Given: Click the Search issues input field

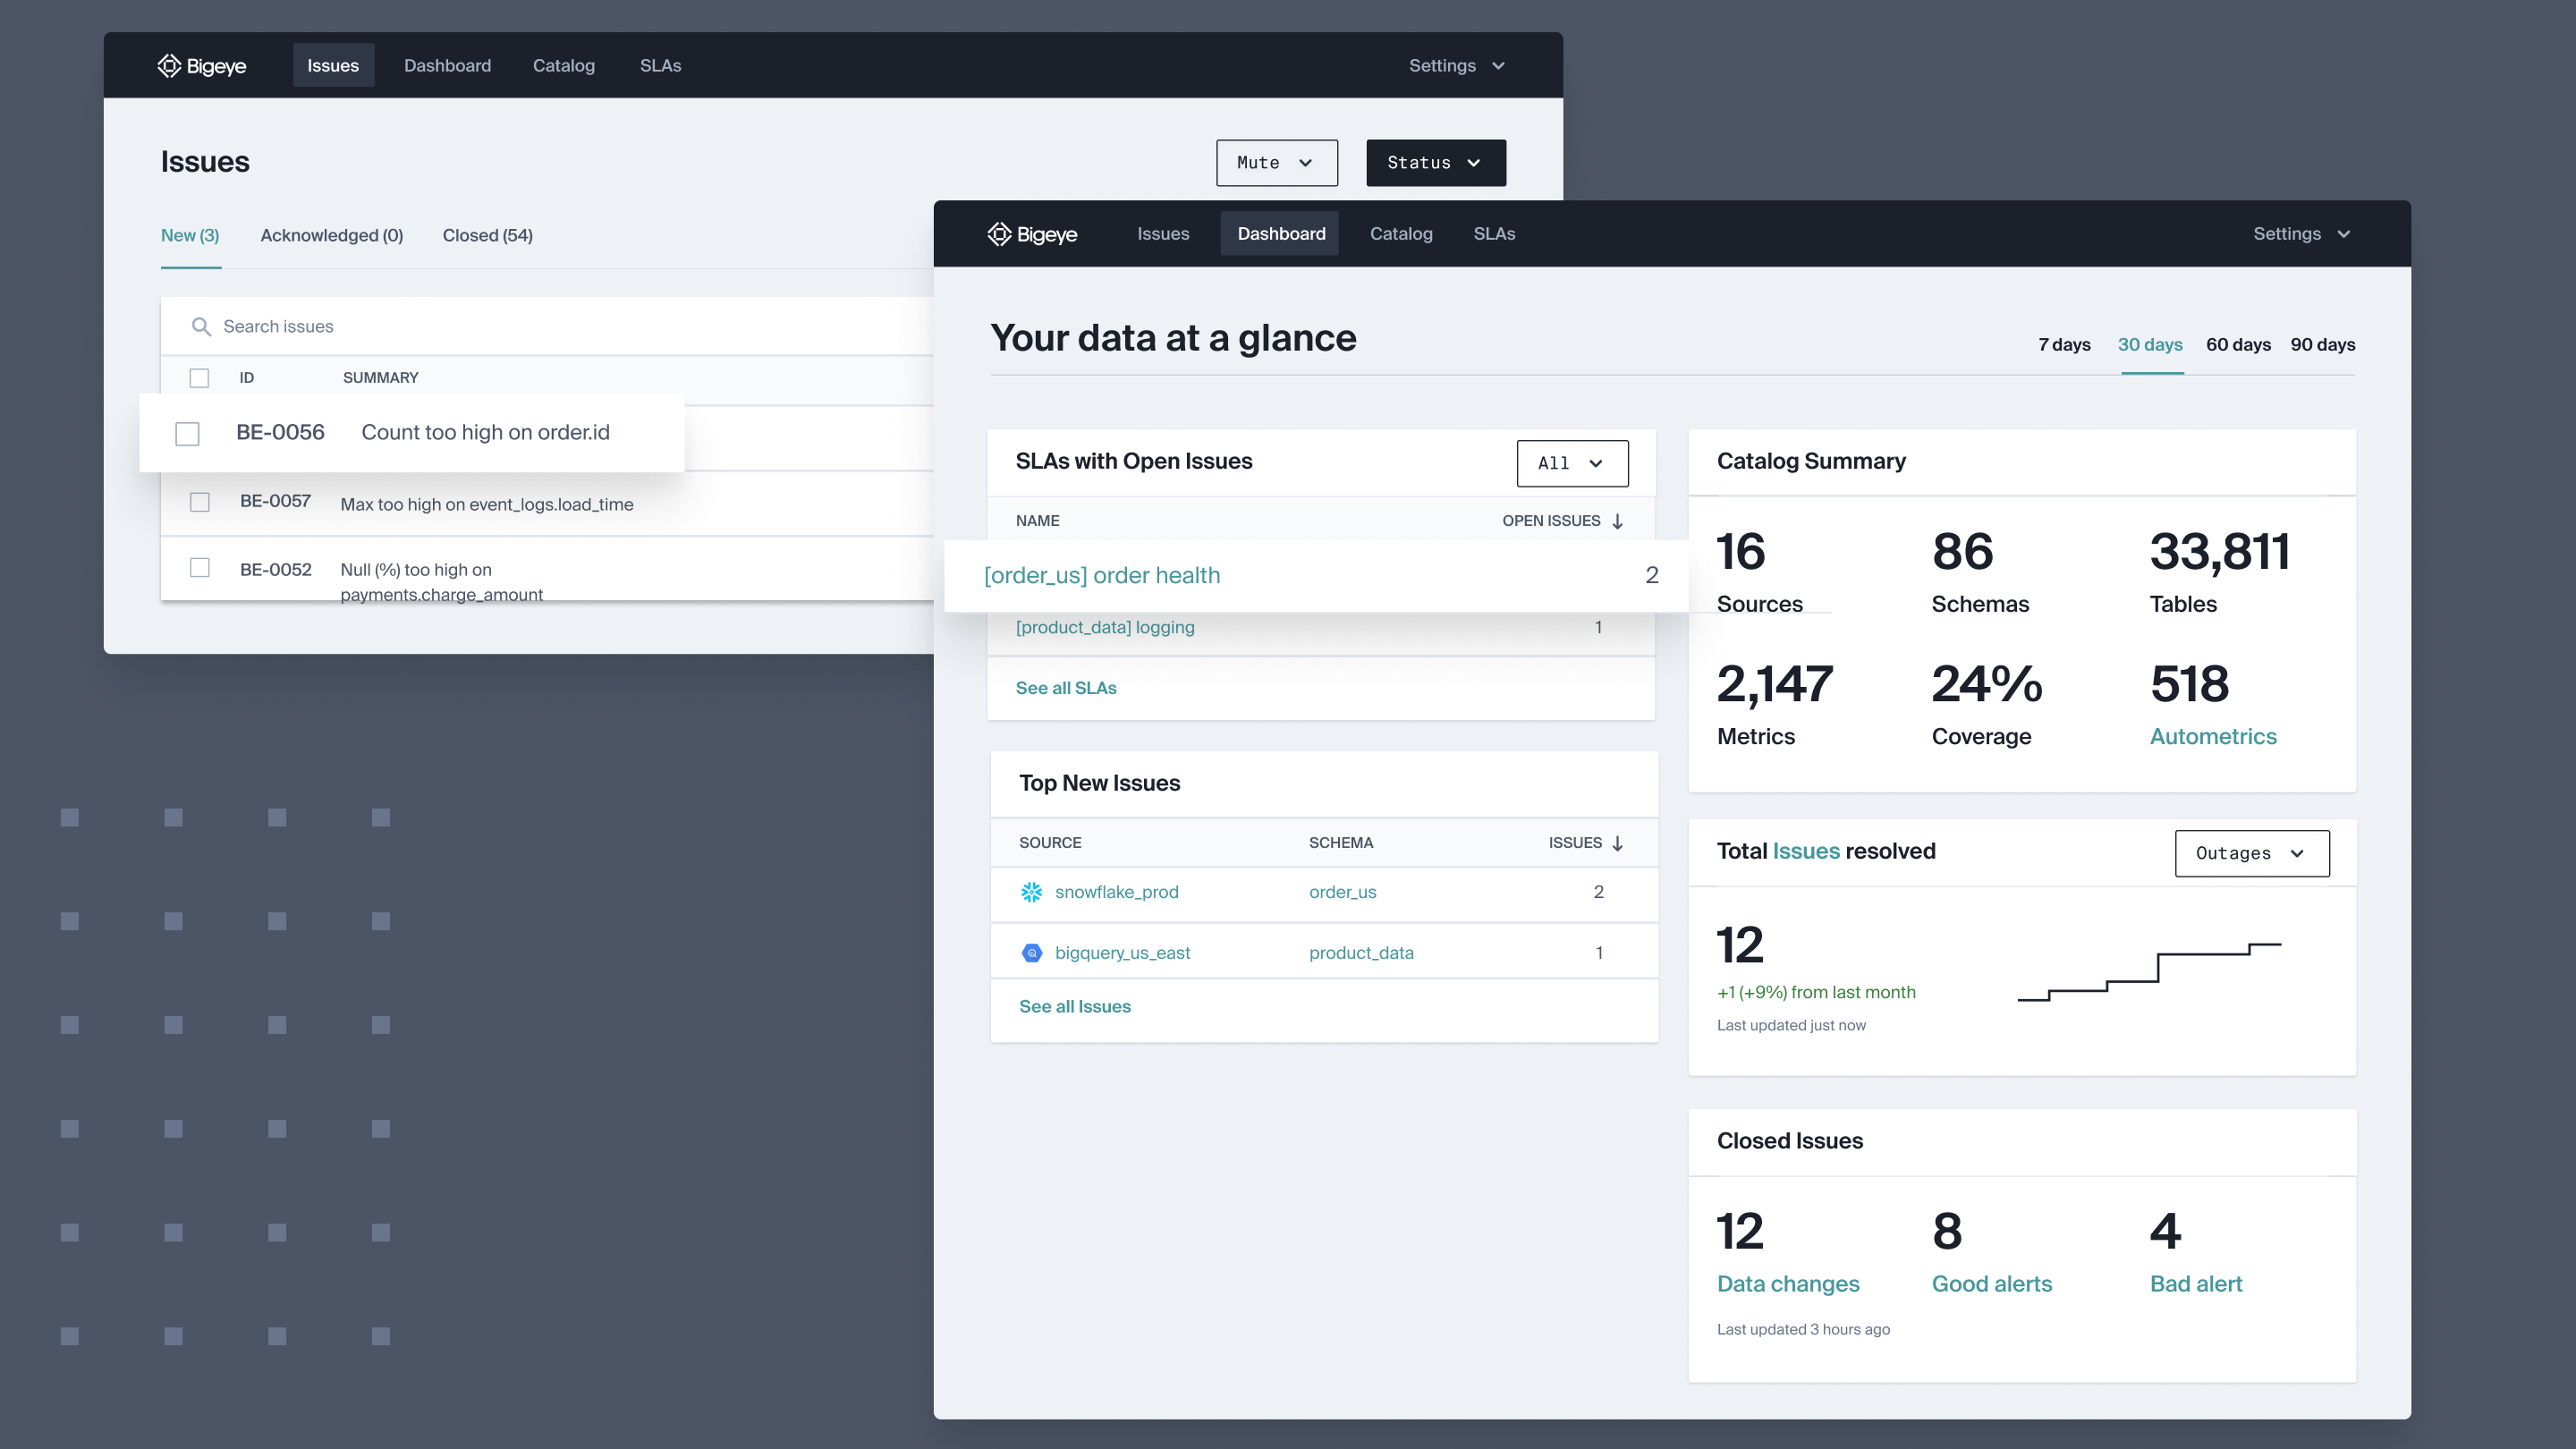Looking at the screenshot, I should [400, 326].
